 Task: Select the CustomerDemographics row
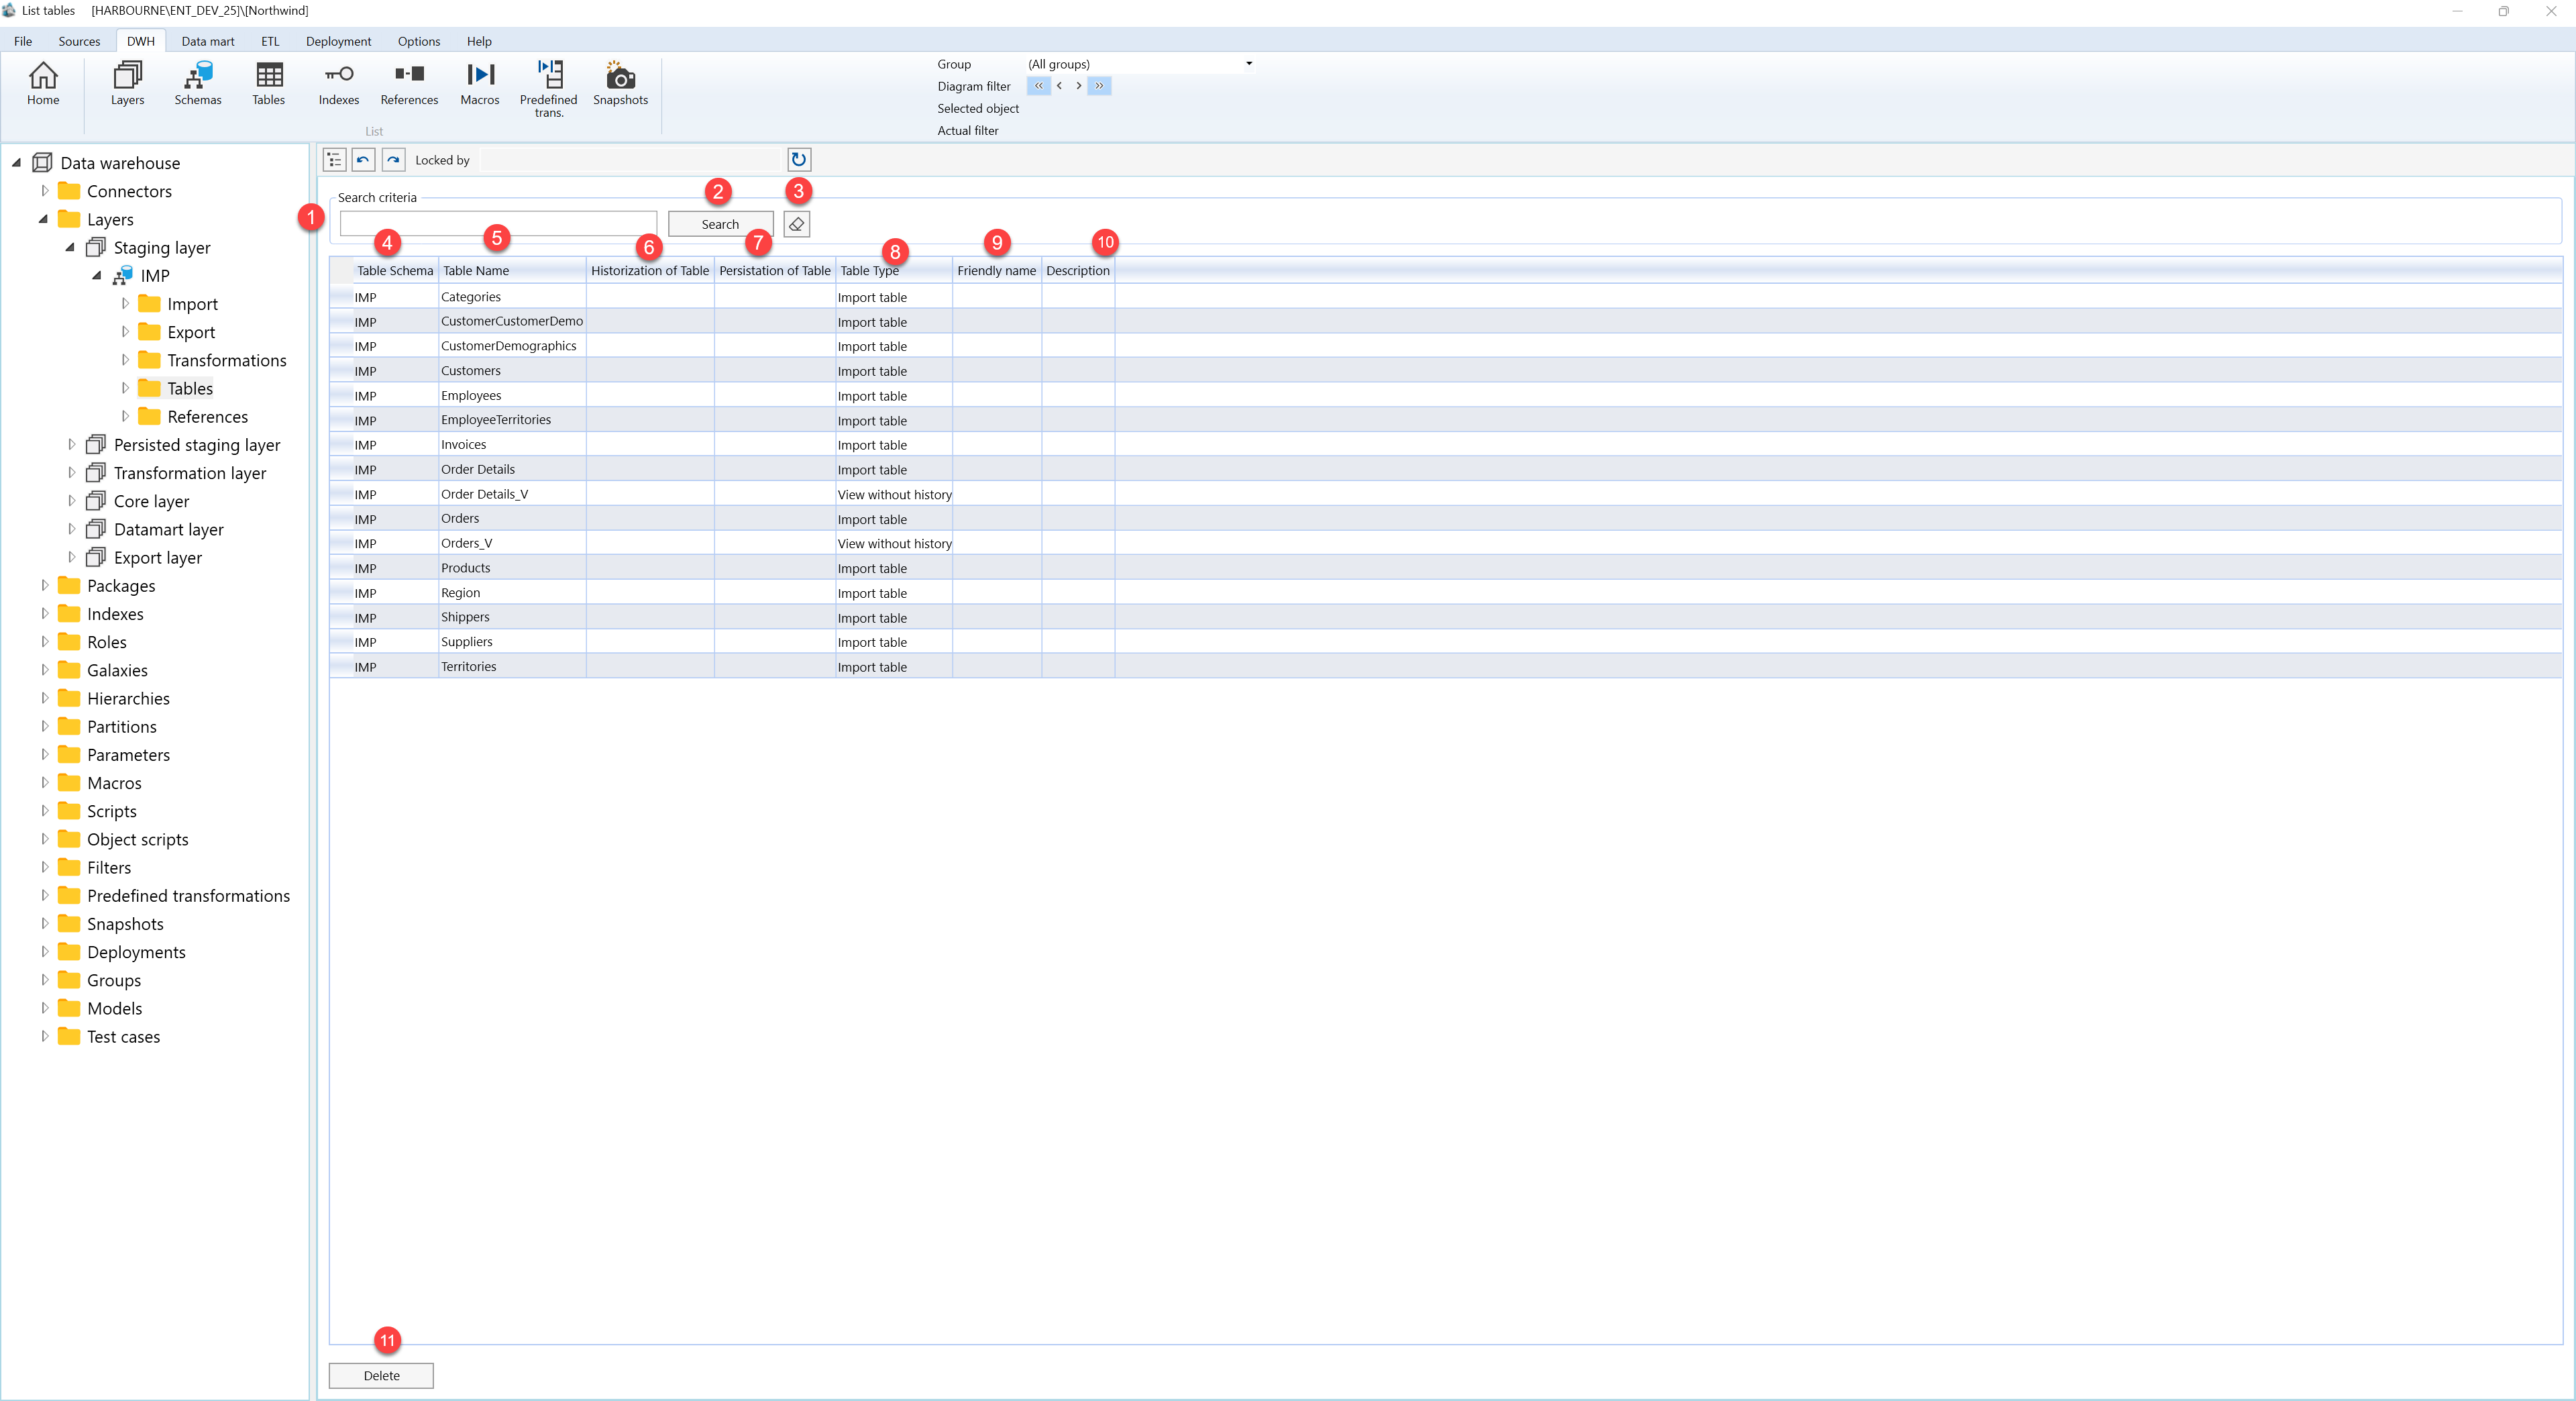point(1445,346)
